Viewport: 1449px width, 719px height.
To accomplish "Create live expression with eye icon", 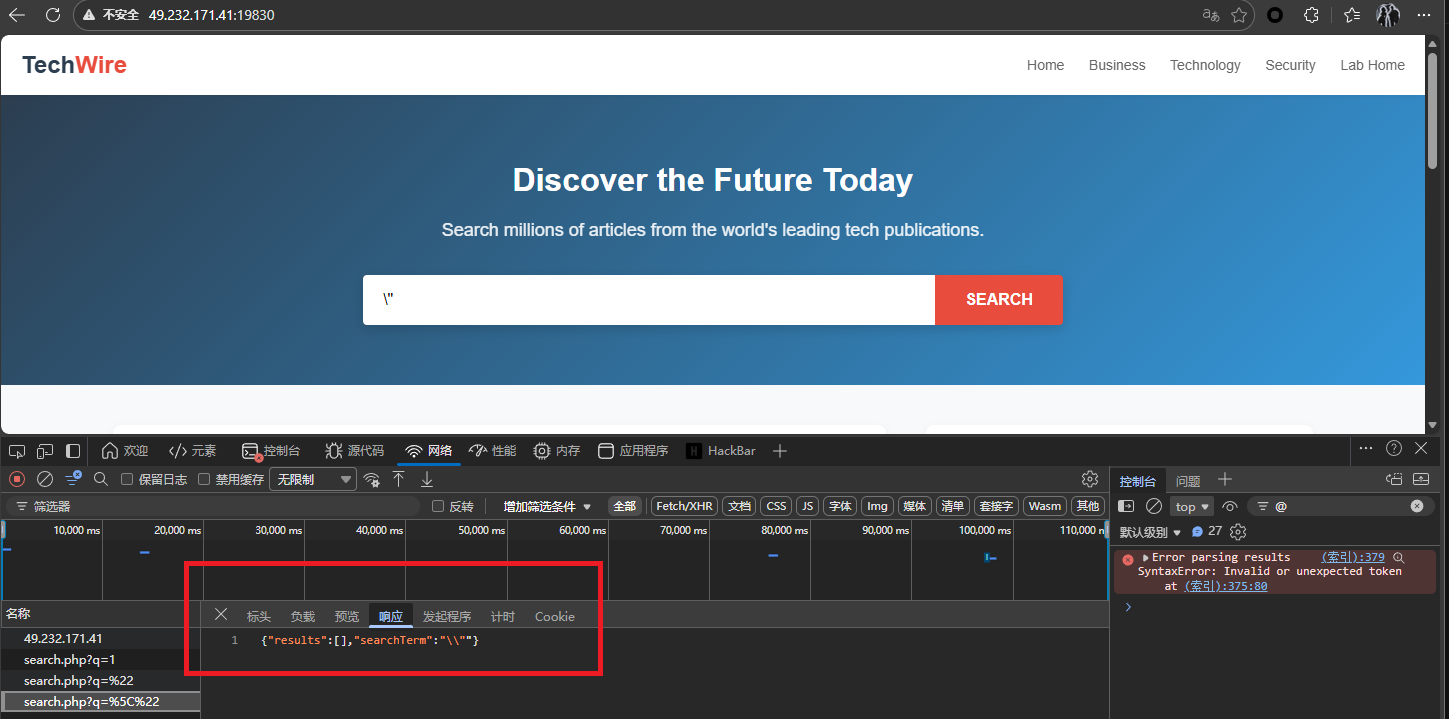I will (1230, 507).
